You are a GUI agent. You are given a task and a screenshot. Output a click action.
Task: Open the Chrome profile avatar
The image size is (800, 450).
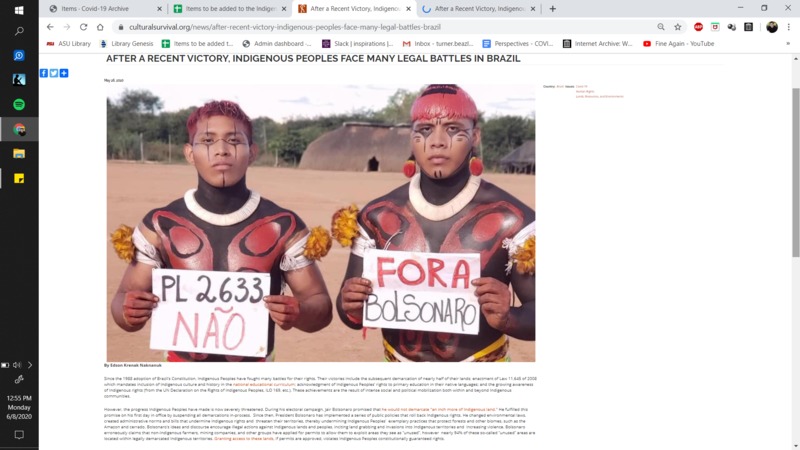pos(772,27)
